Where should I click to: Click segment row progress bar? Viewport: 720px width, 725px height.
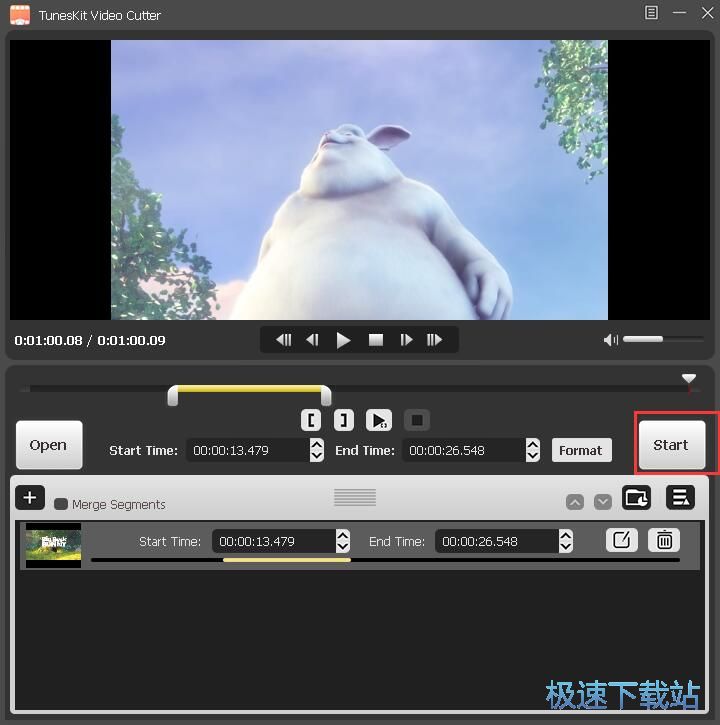385,560
